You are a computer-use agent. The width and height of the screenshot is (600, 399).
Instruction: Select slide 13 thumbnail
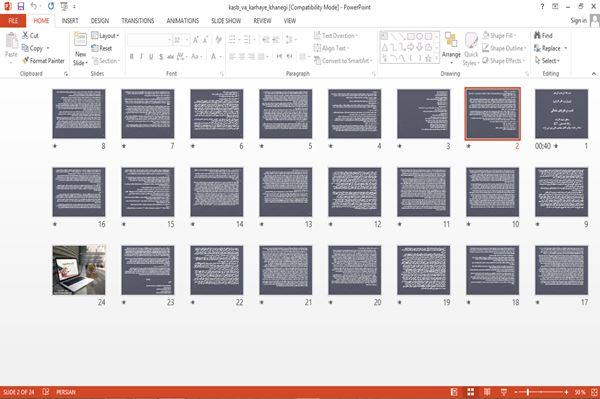285,192
